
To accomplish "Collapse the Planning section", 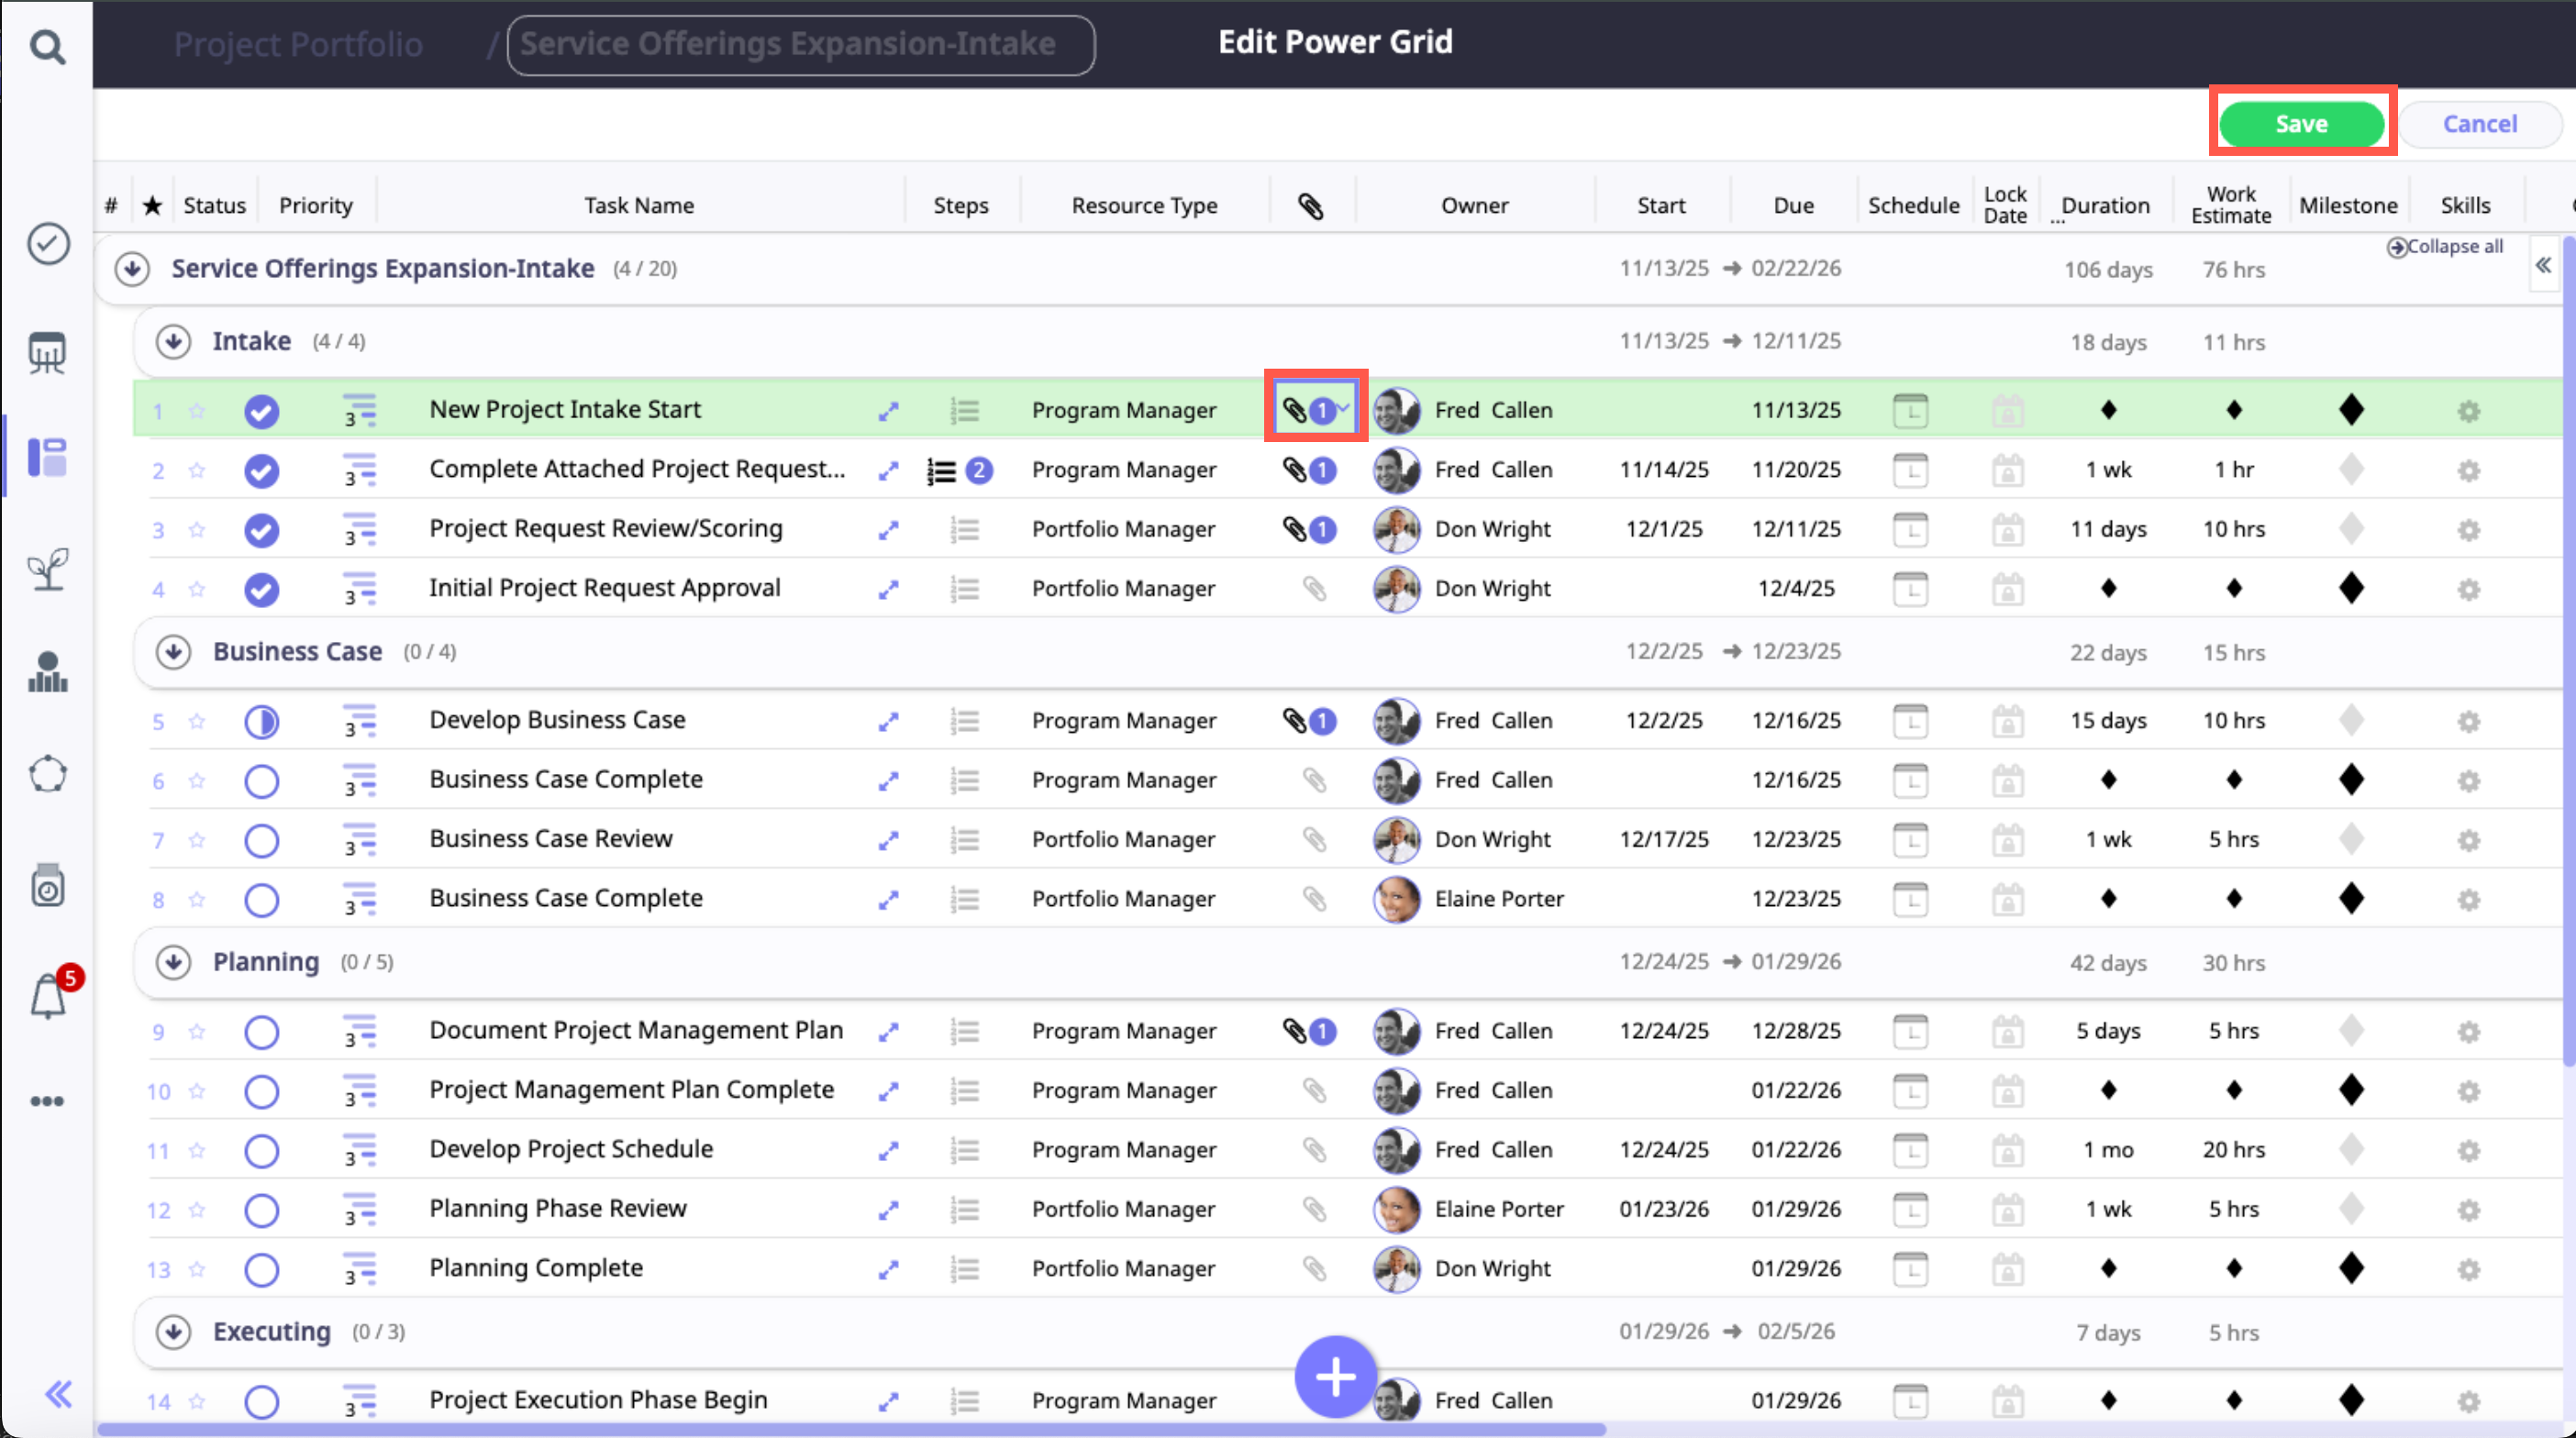I will pyautogui.click(x=173, y=962).
